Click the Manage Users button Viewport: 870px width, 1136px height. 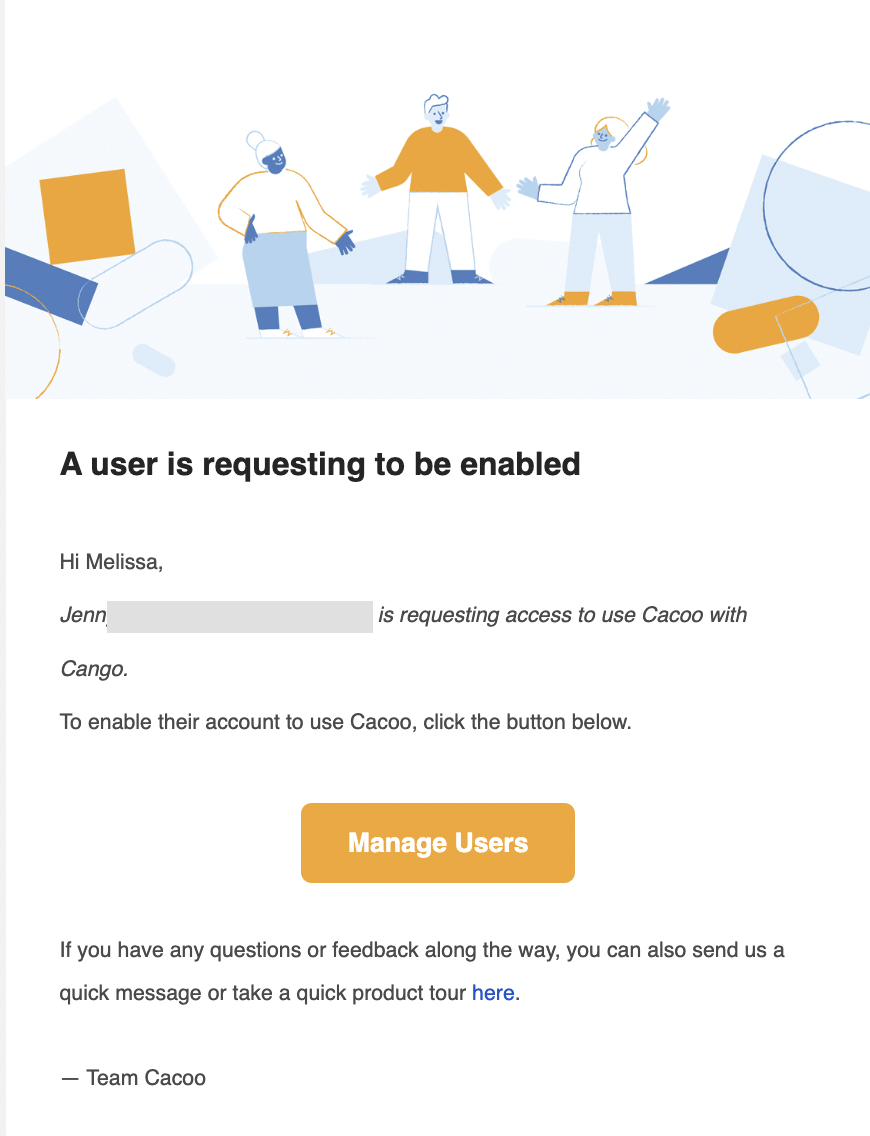tap(438, 843)
